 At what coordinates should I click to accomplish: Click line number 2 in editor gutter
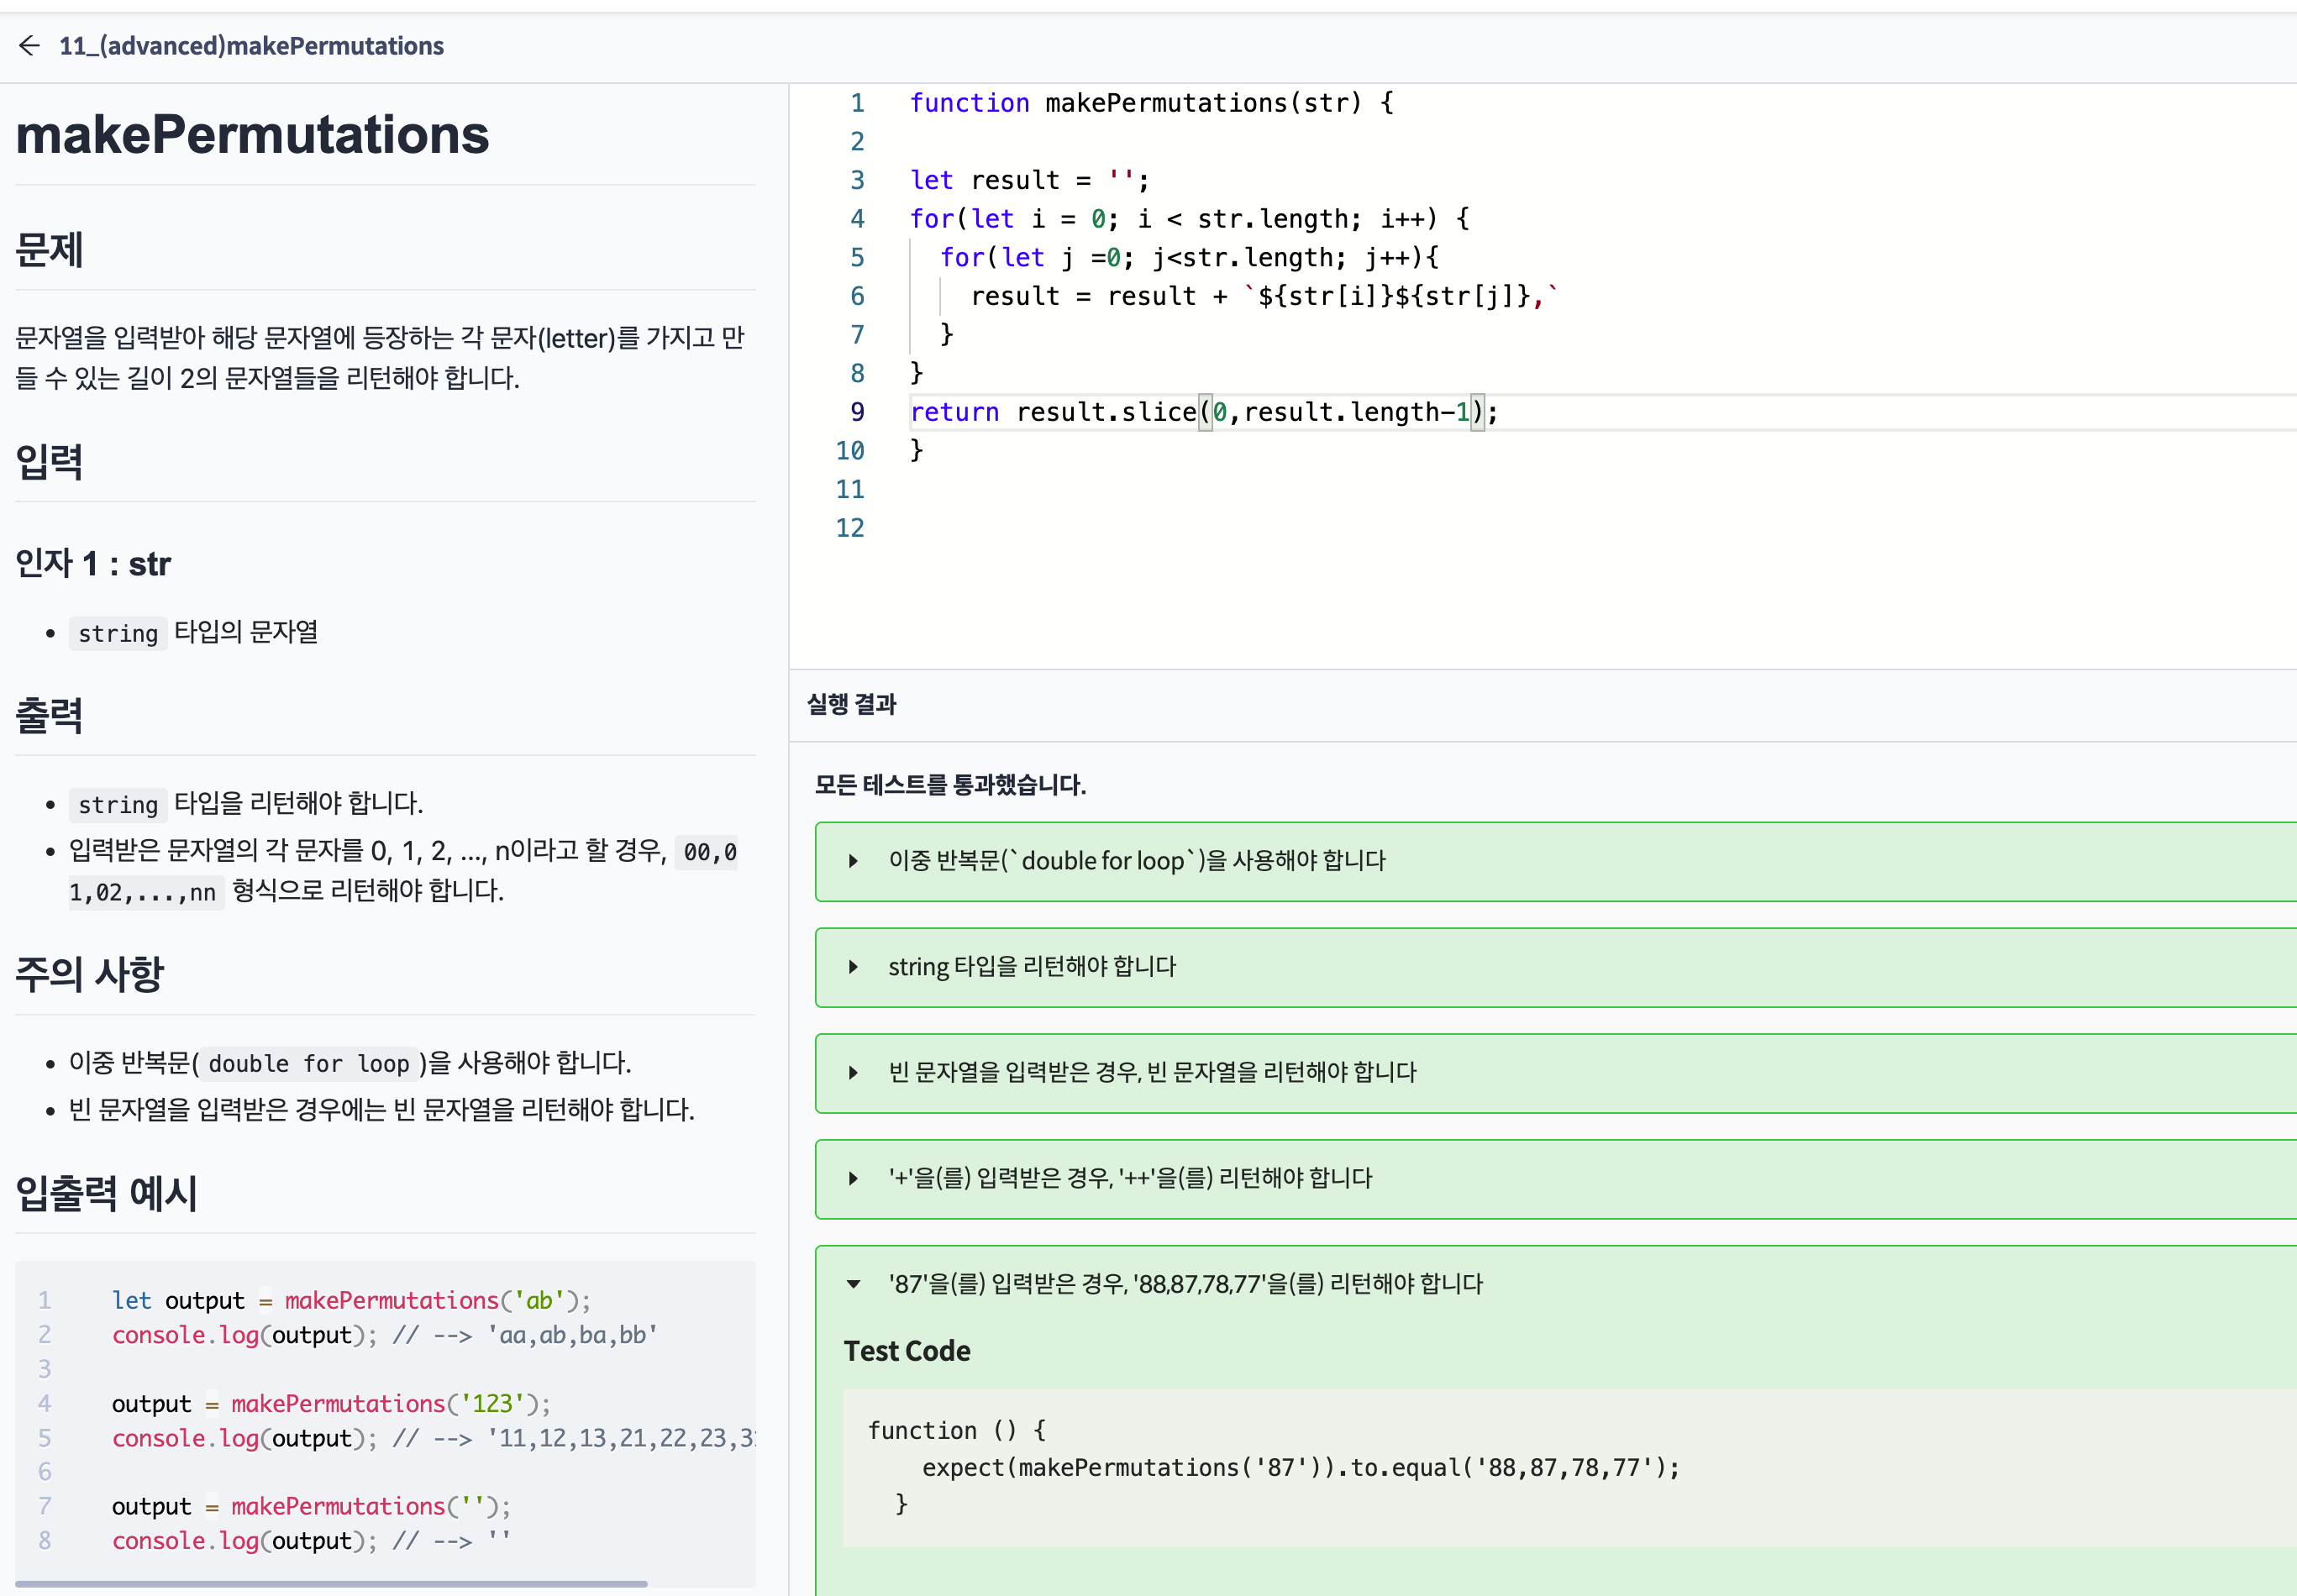[857, 142]
